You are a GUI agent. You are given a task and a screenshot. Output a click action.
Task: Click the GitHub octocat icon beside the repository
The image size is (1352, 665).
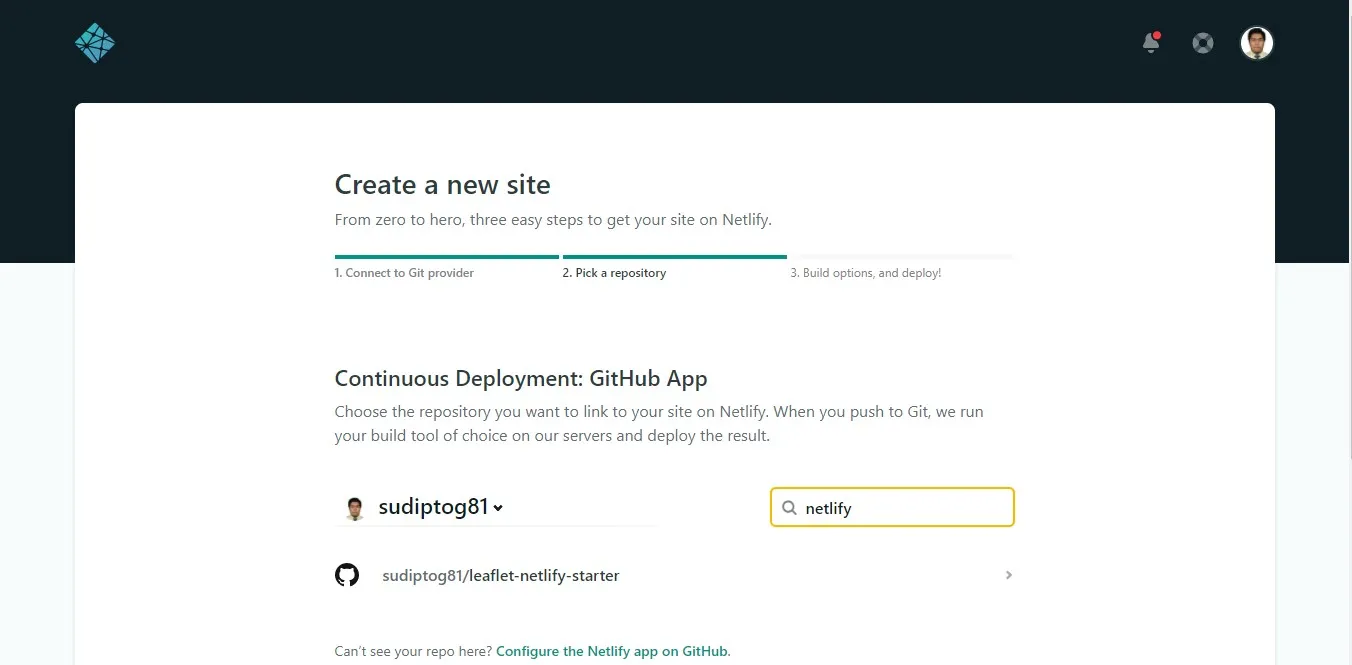(x=347, y=574)
